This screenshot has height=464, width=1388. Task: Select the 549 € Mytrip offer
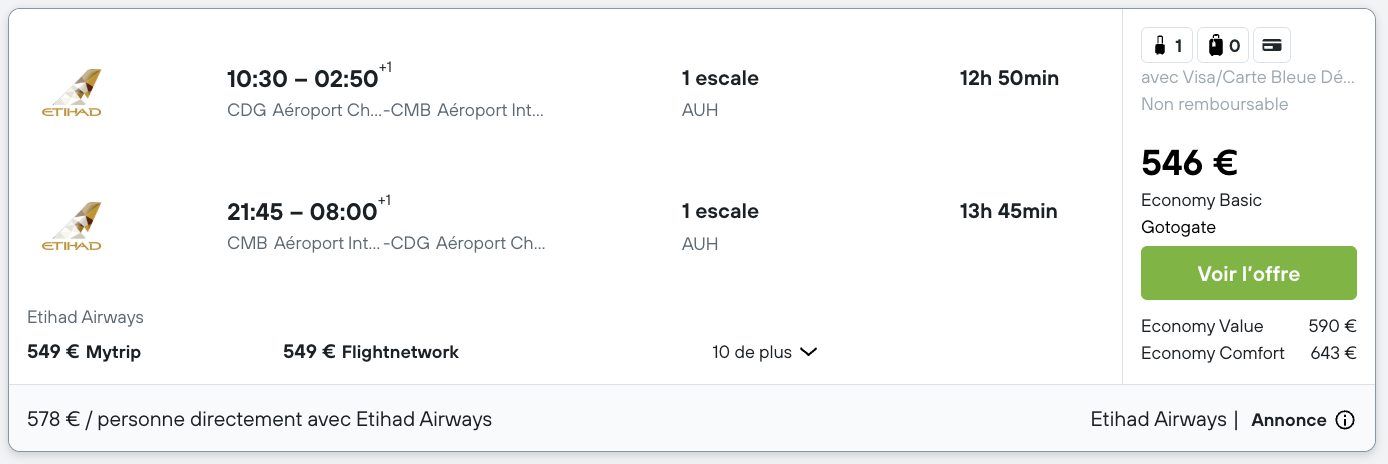point(84,352)
